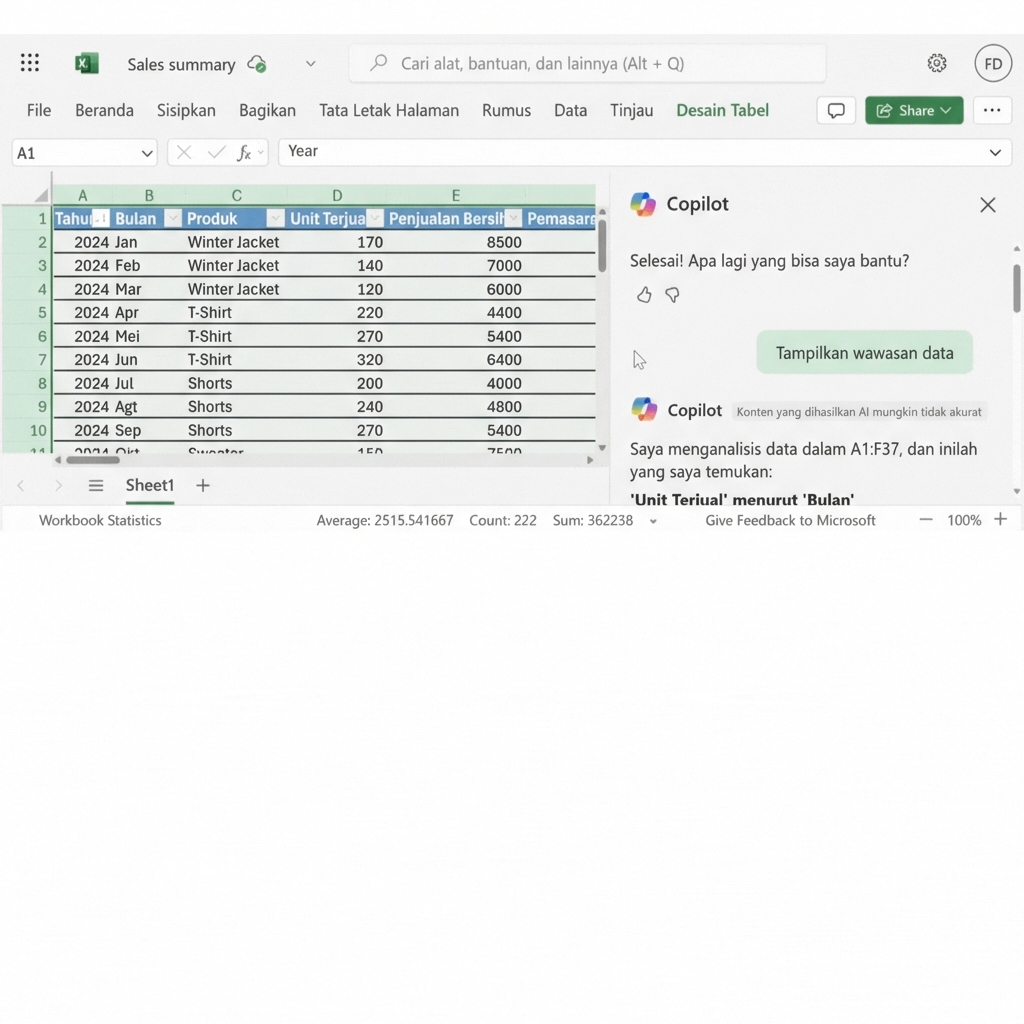
Task: Click the Copilot logo in the panel
Action: coord(643,204)
